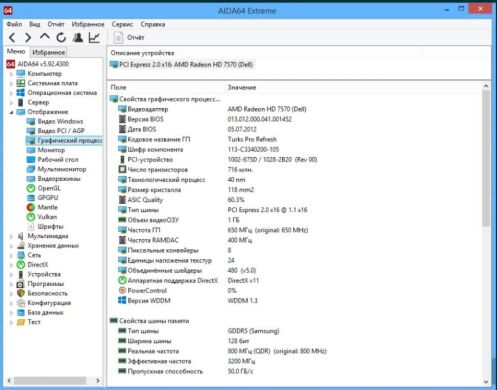The image size is (497, 390).
Task: Go forward with the right arrow toolbar icon
Action: click(x=28, y=37)
